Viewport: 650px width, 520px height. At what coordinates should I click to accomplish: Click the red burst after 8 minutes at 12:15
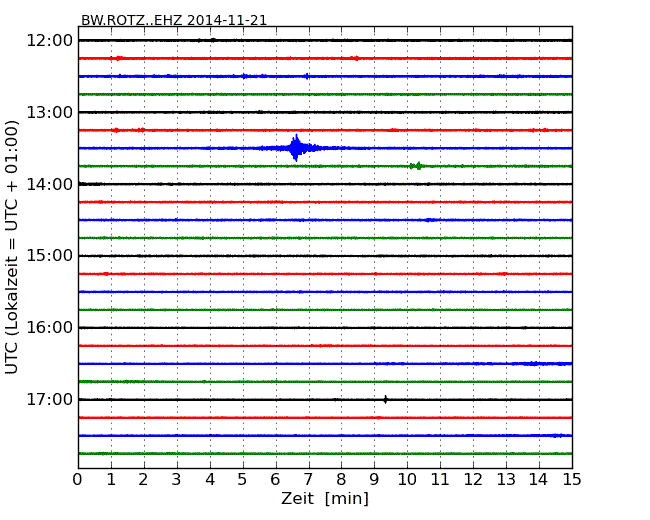(x=356, y=58)
